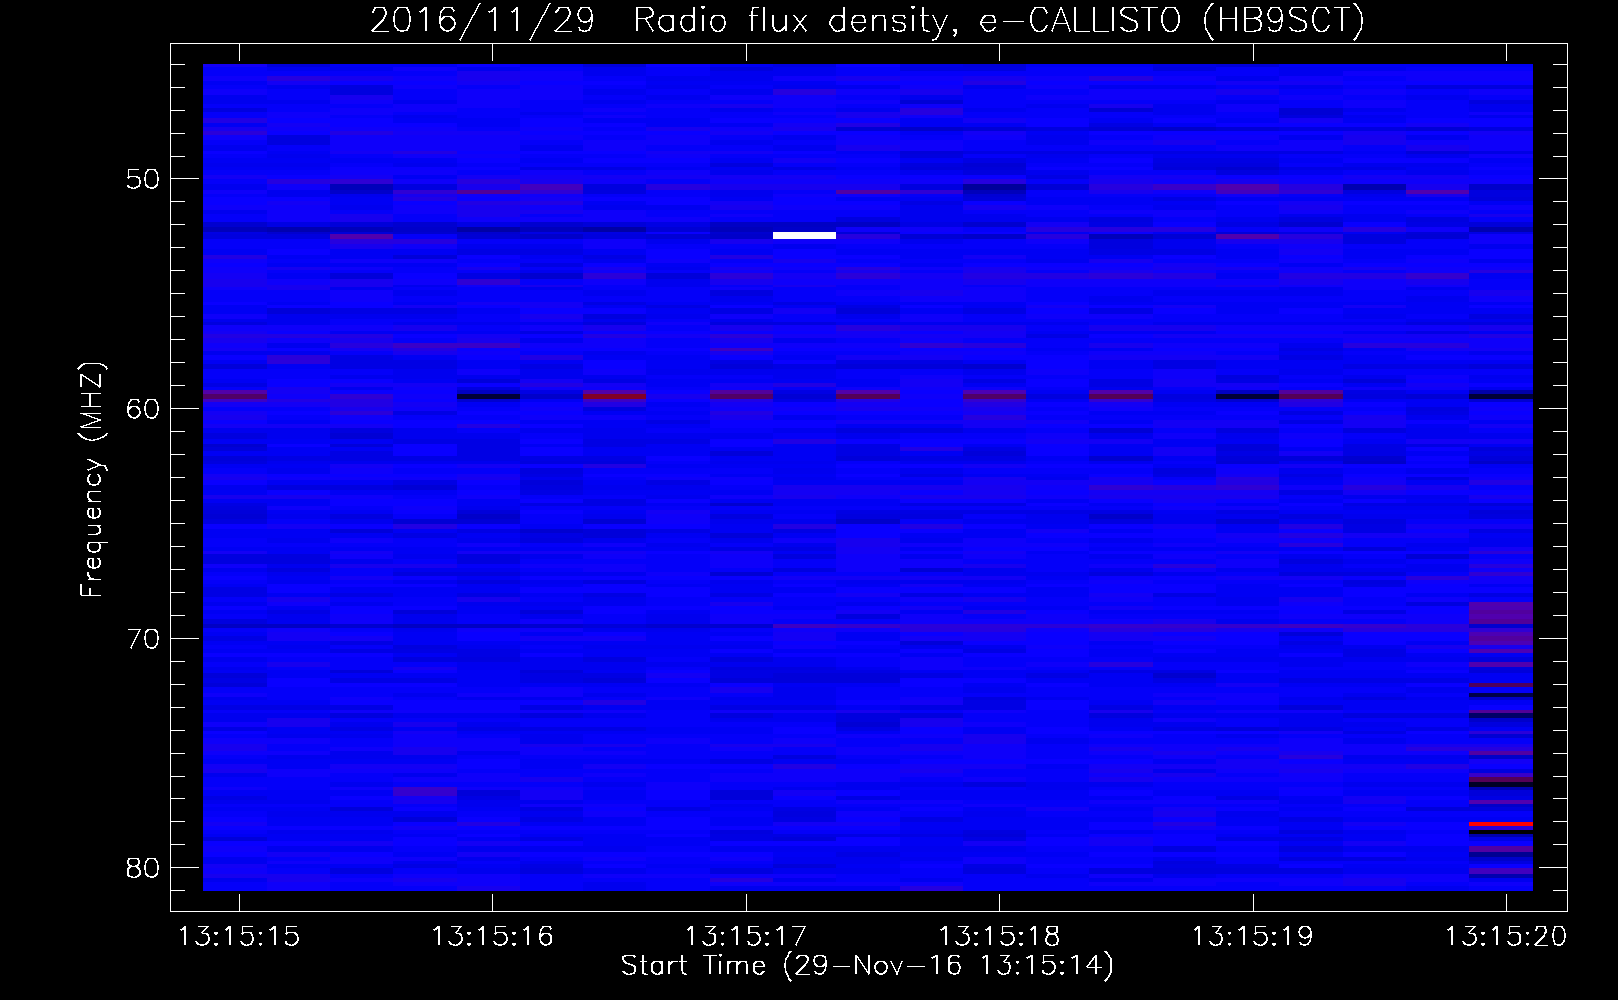This screenshot has width=1618, height=1000.
Task: Click the "Start Time (29-Nov-16 13:15:14)" label
Action: pos(867,966)
